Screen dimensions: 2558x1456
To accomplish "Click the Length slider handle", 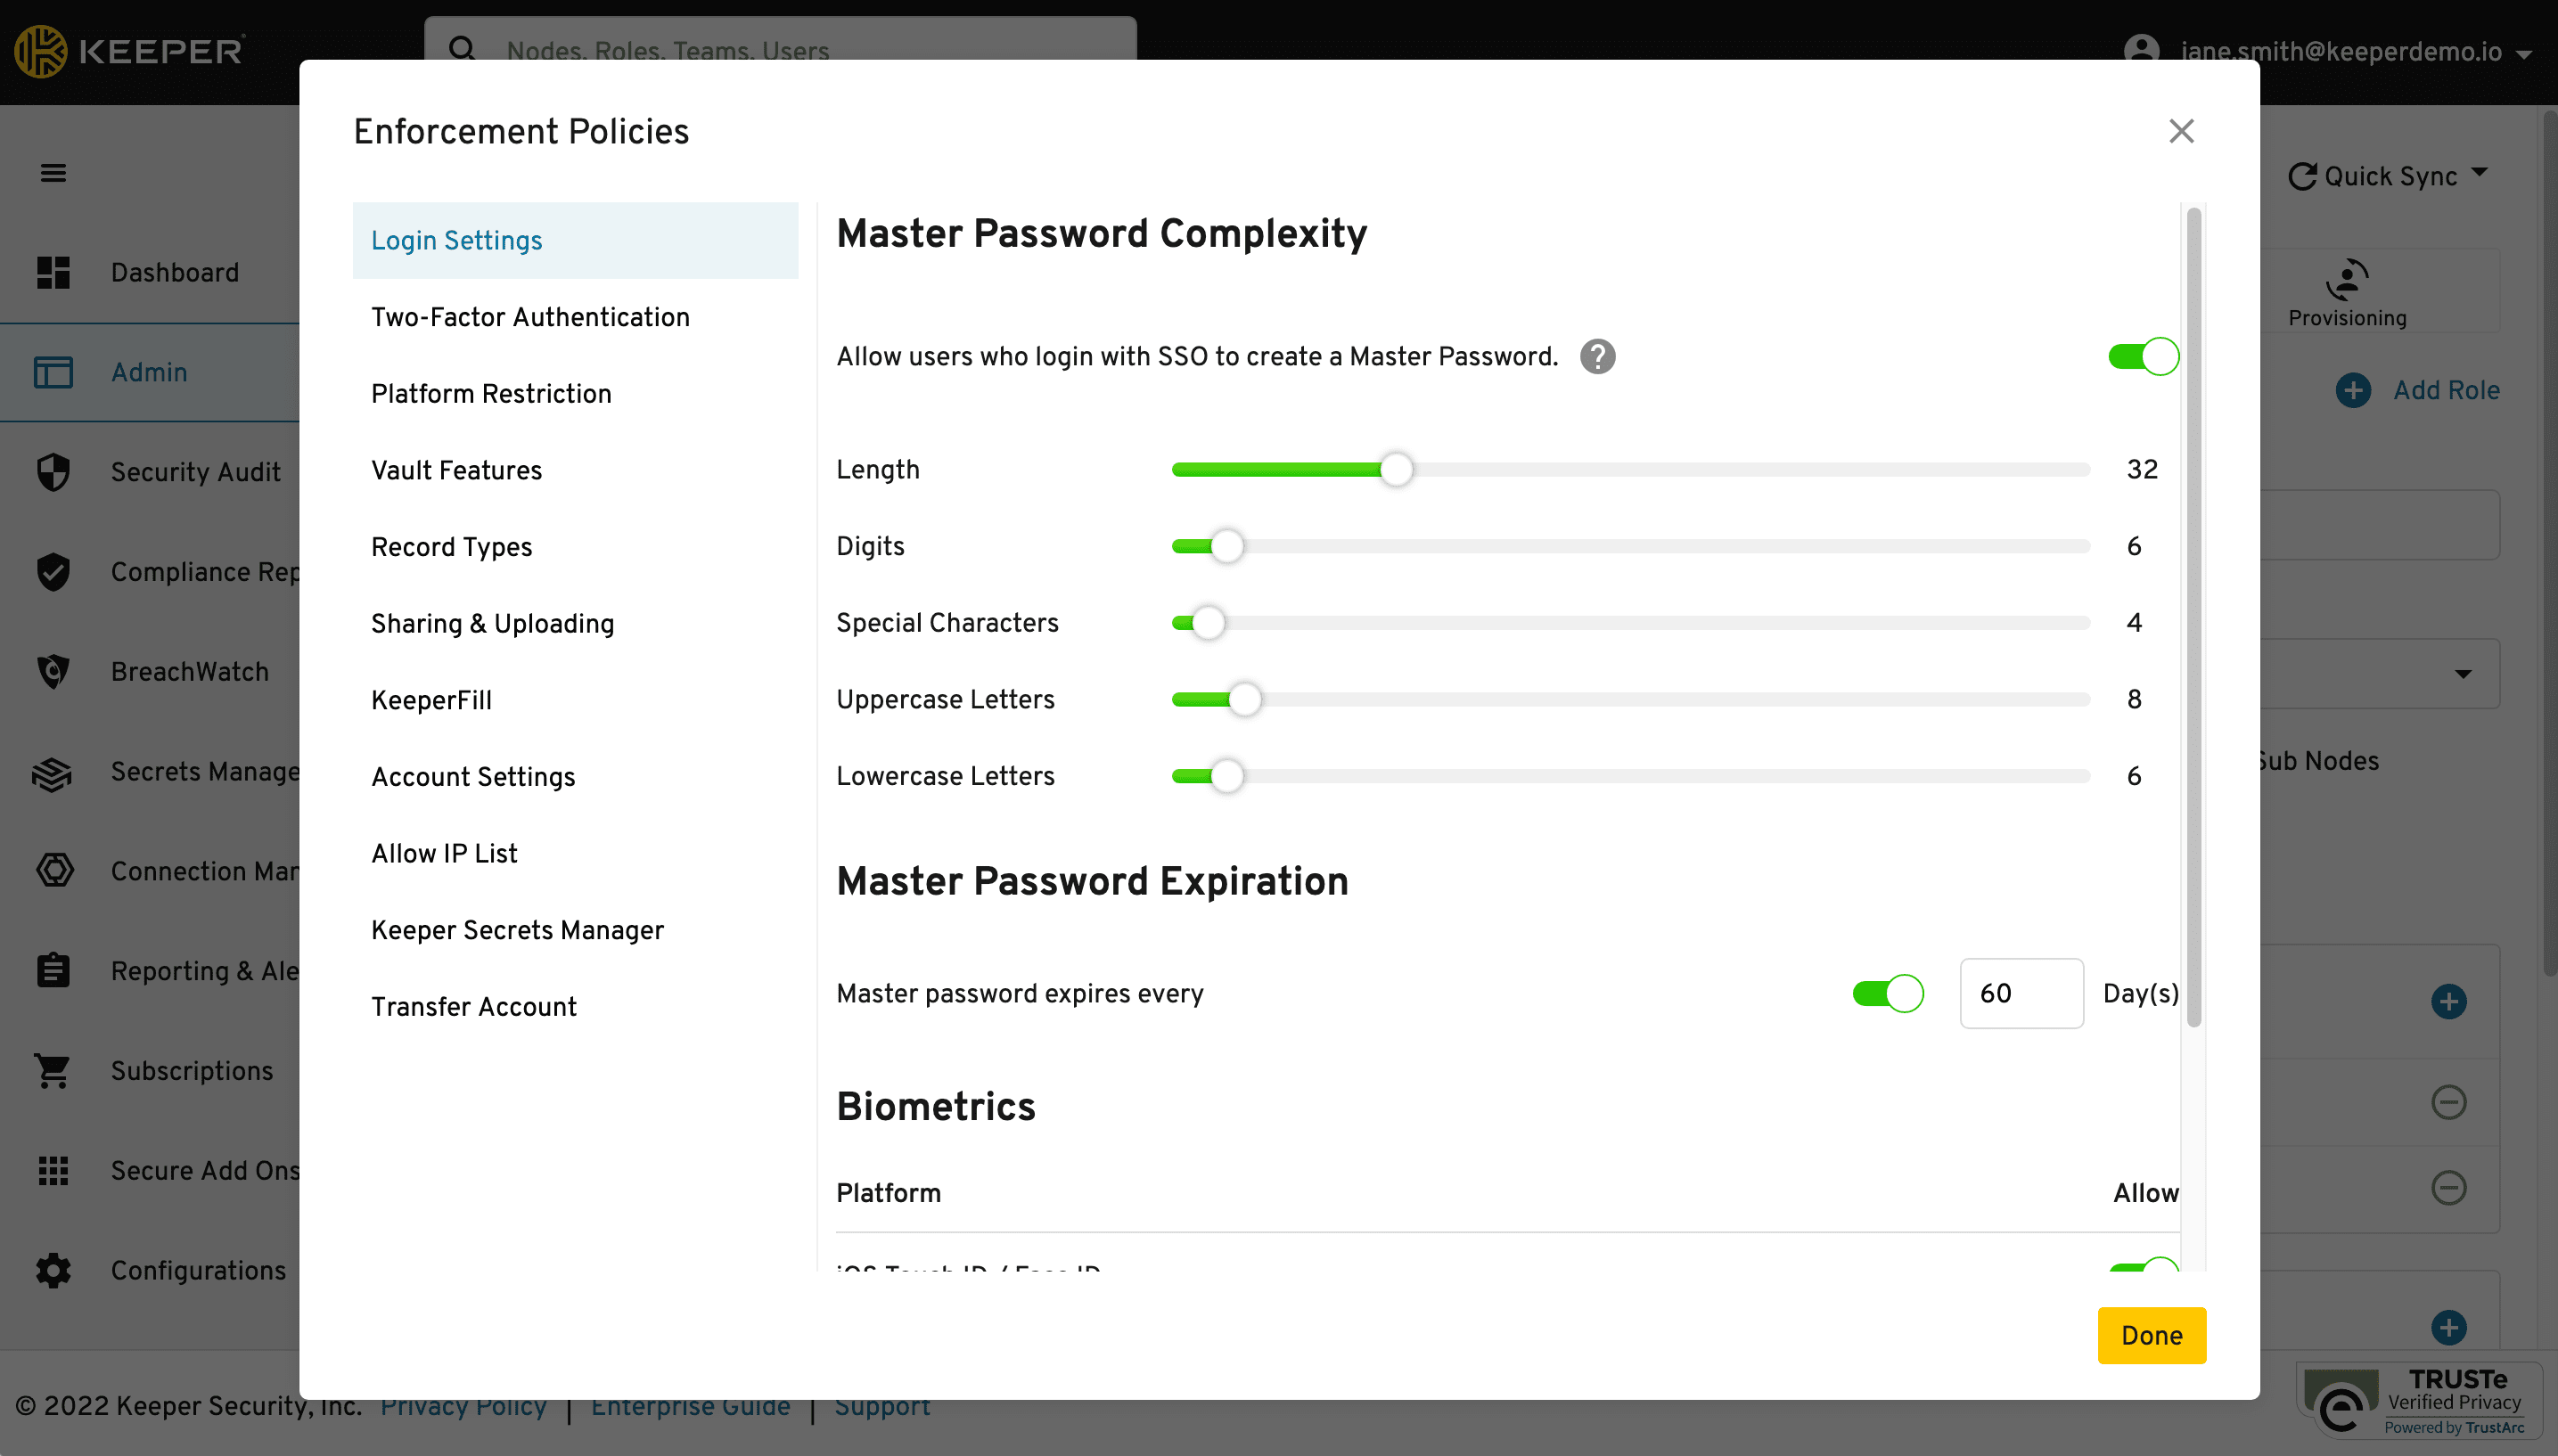I will click(x=1396, y=469).
